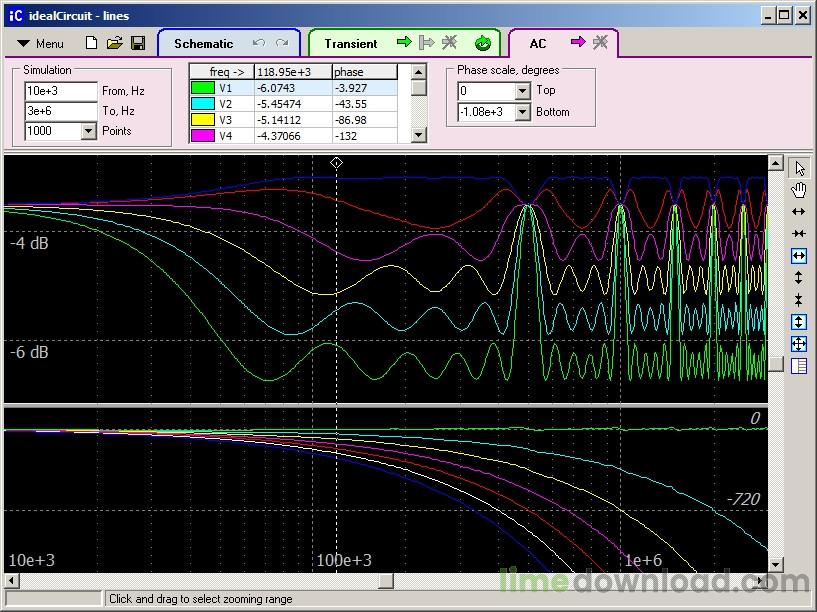Click the value -5.14112 in V3 row
The width and height of the screenshot is (817, 612).
coord(279,120)
